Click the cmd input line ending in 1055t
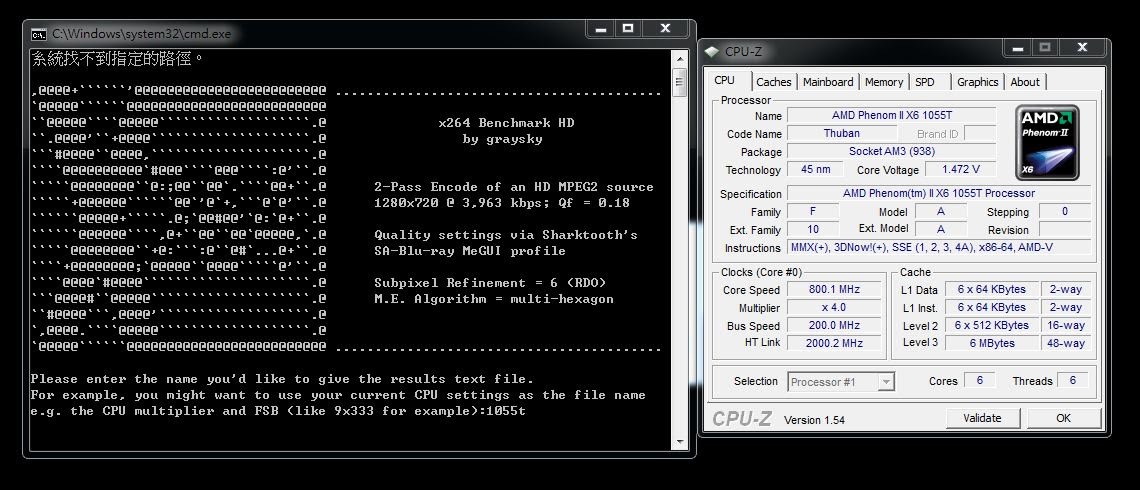The height and width of the screenshot is (490, 1140). click(278, 411)
